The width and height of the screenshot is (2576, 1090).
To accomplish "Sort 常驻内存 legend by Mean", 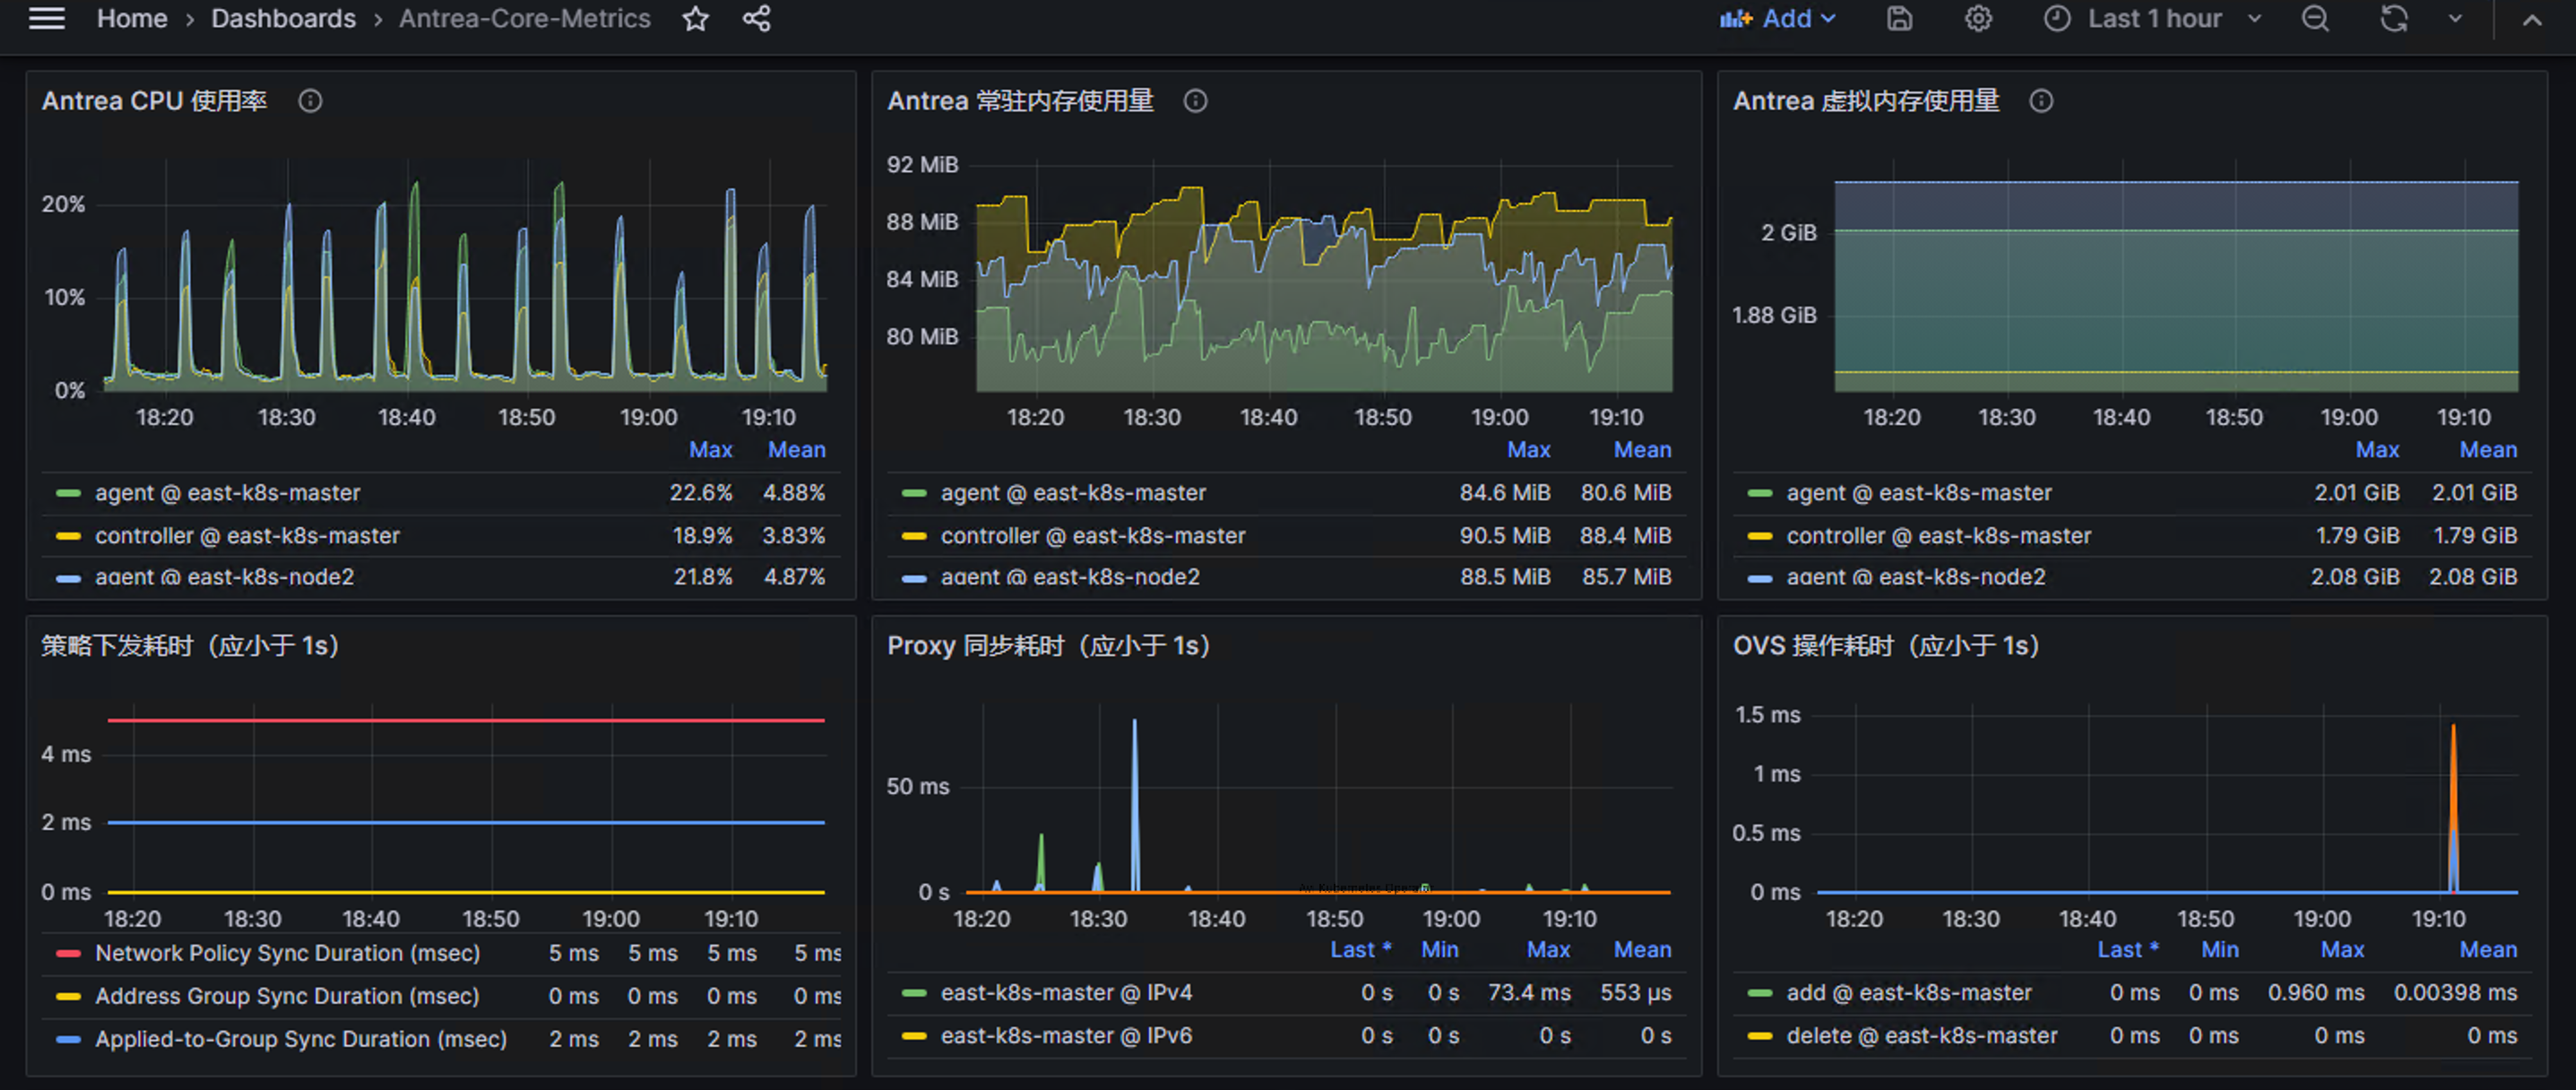I will (1643, 450).
